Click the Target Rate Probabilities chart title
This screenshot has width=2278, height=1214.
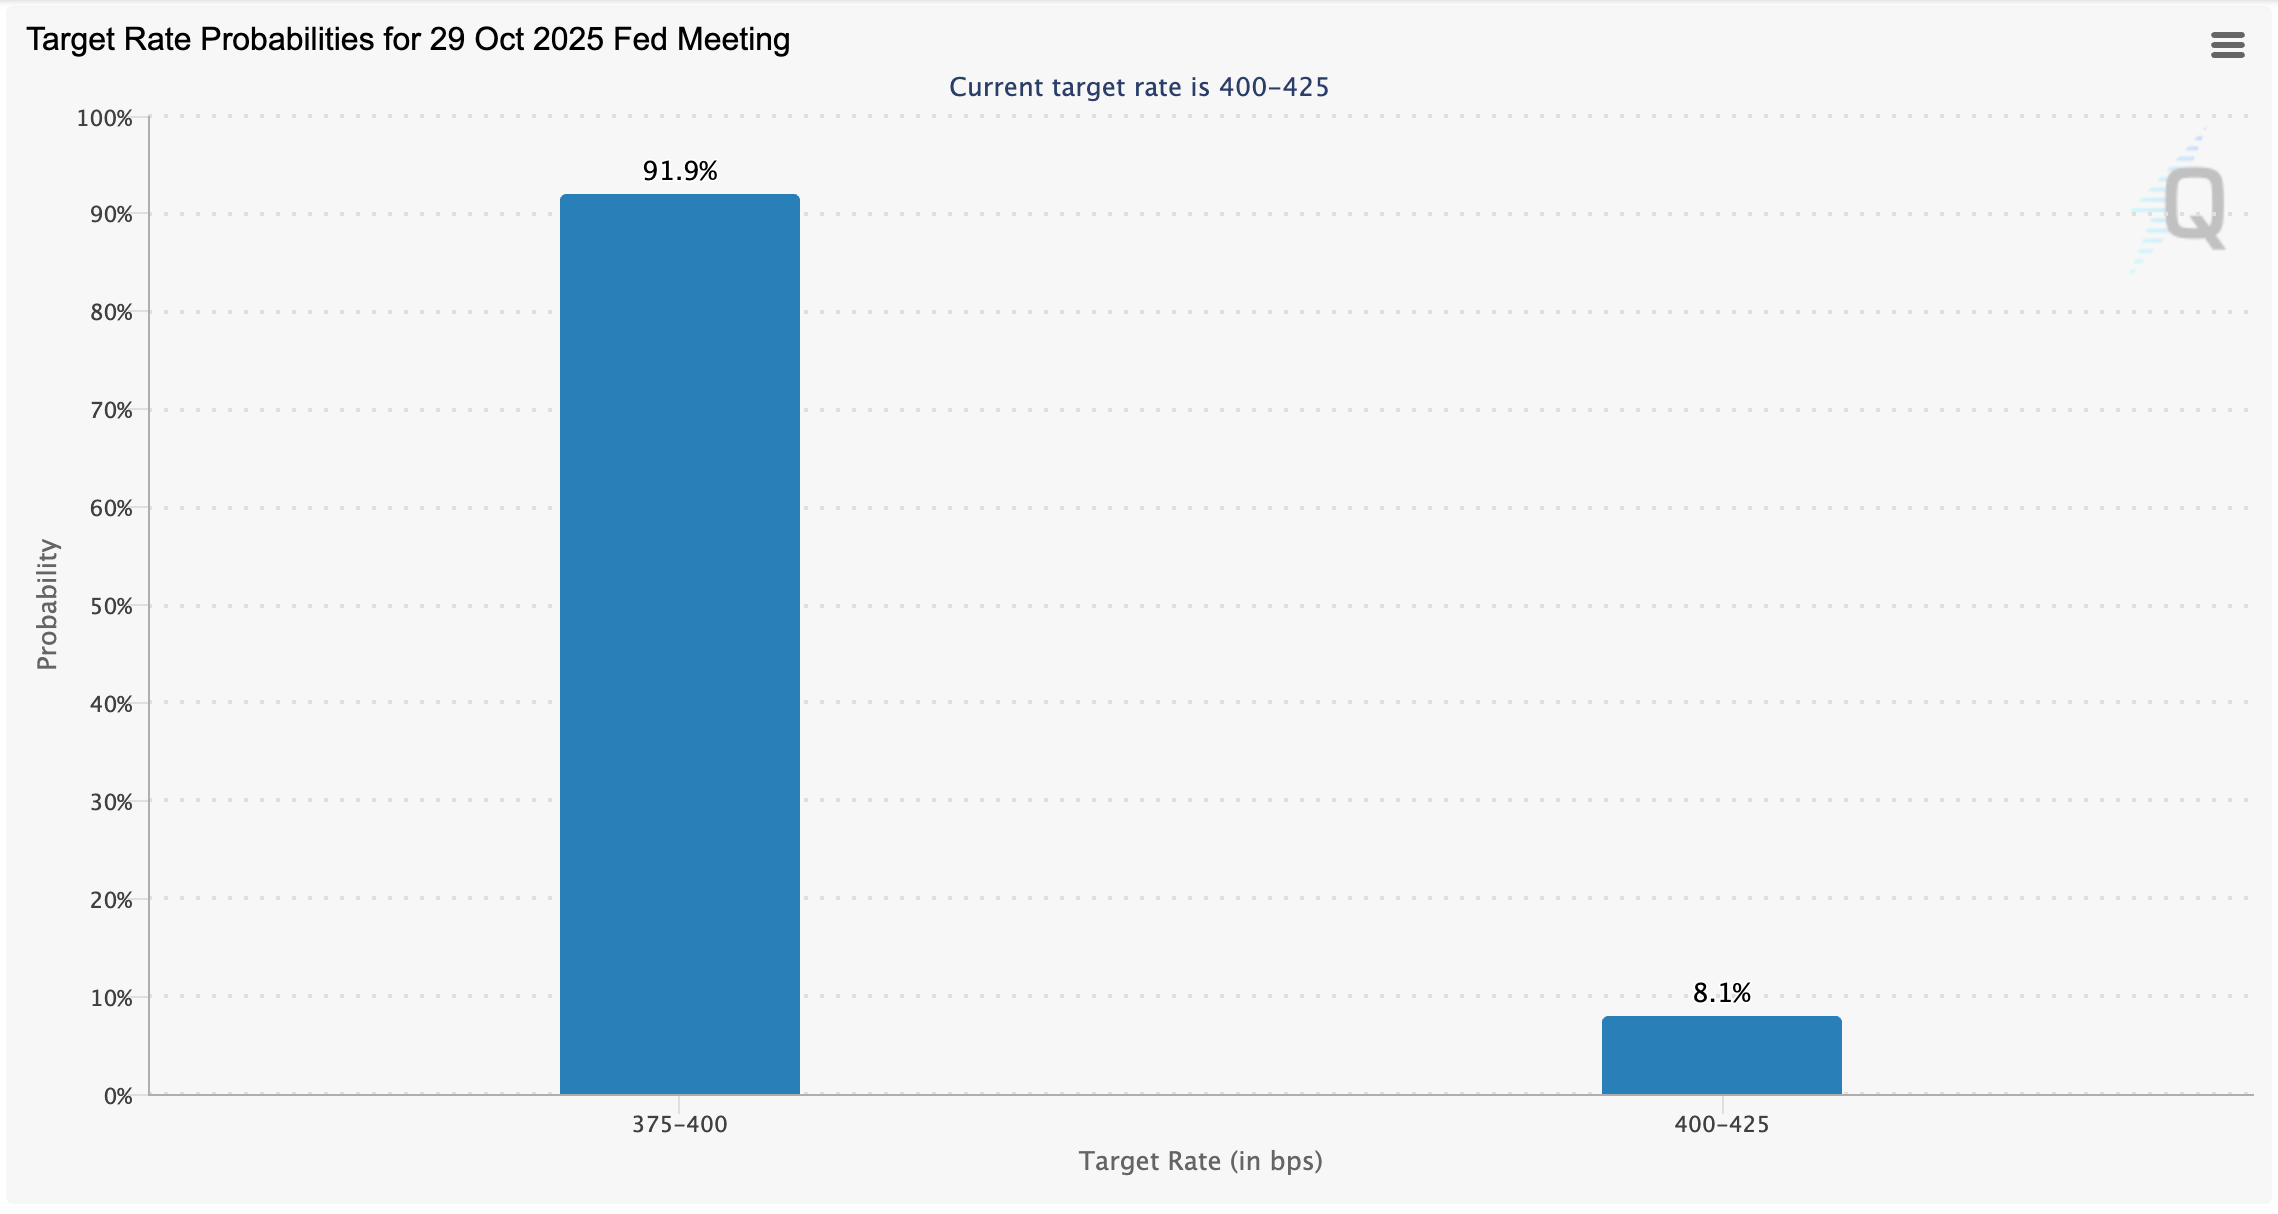click(408, 40)
